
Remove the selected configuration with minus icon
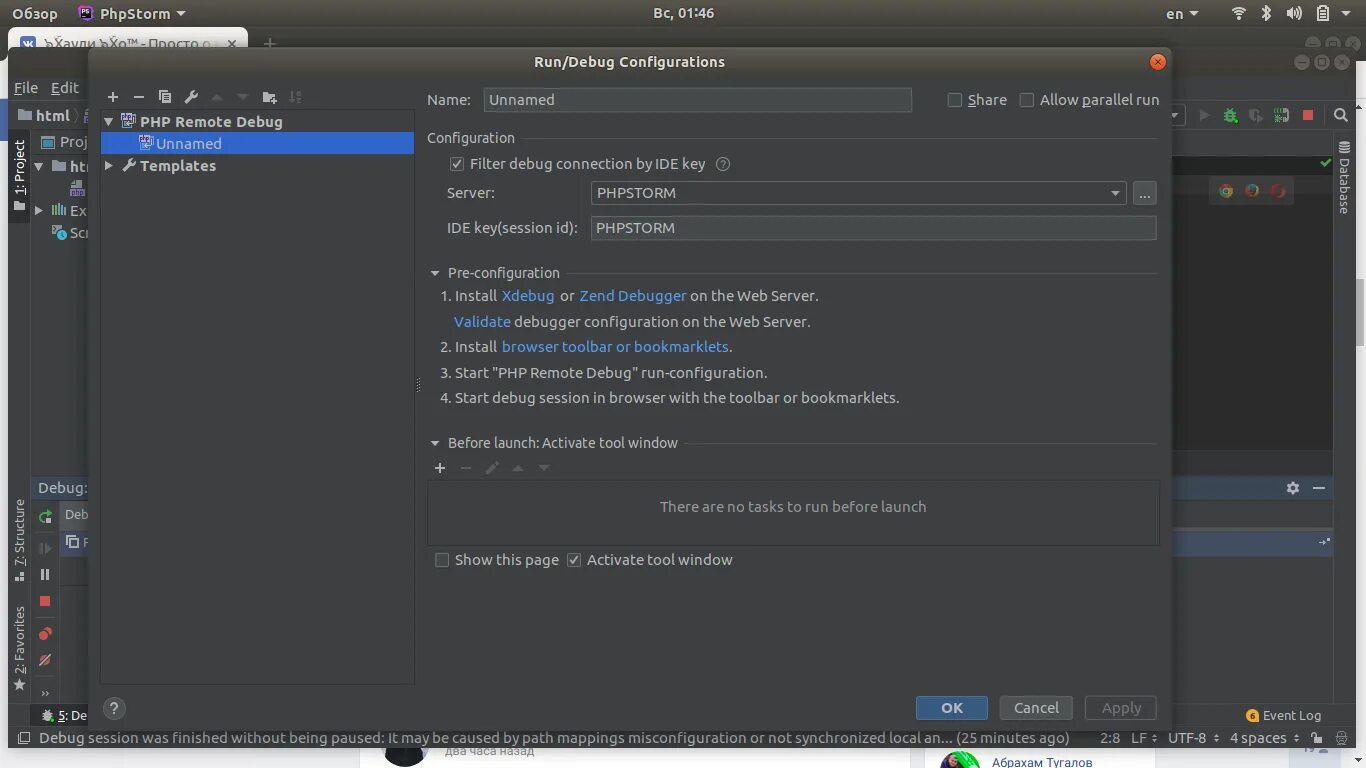click(x=139, y=97)
